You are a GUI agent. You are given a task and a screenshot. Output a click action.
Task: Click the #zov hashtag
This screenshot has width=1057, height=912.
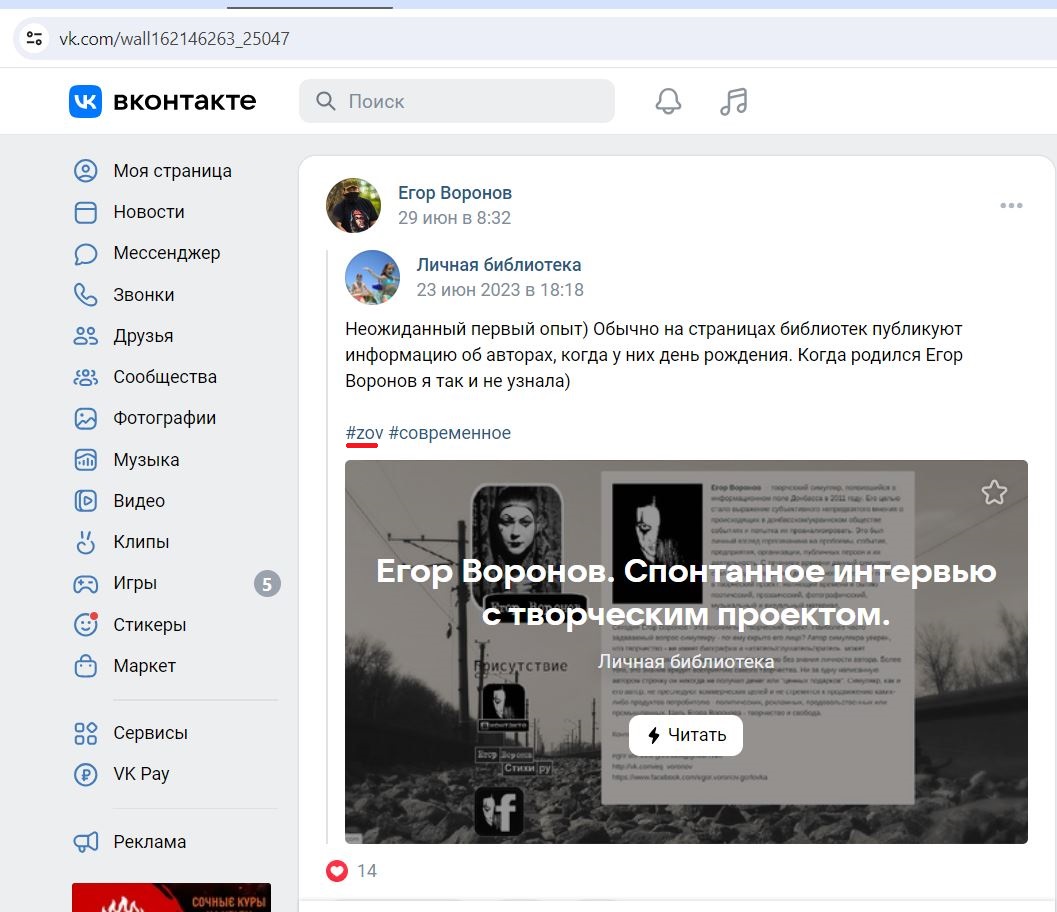(x=364, y=433)
